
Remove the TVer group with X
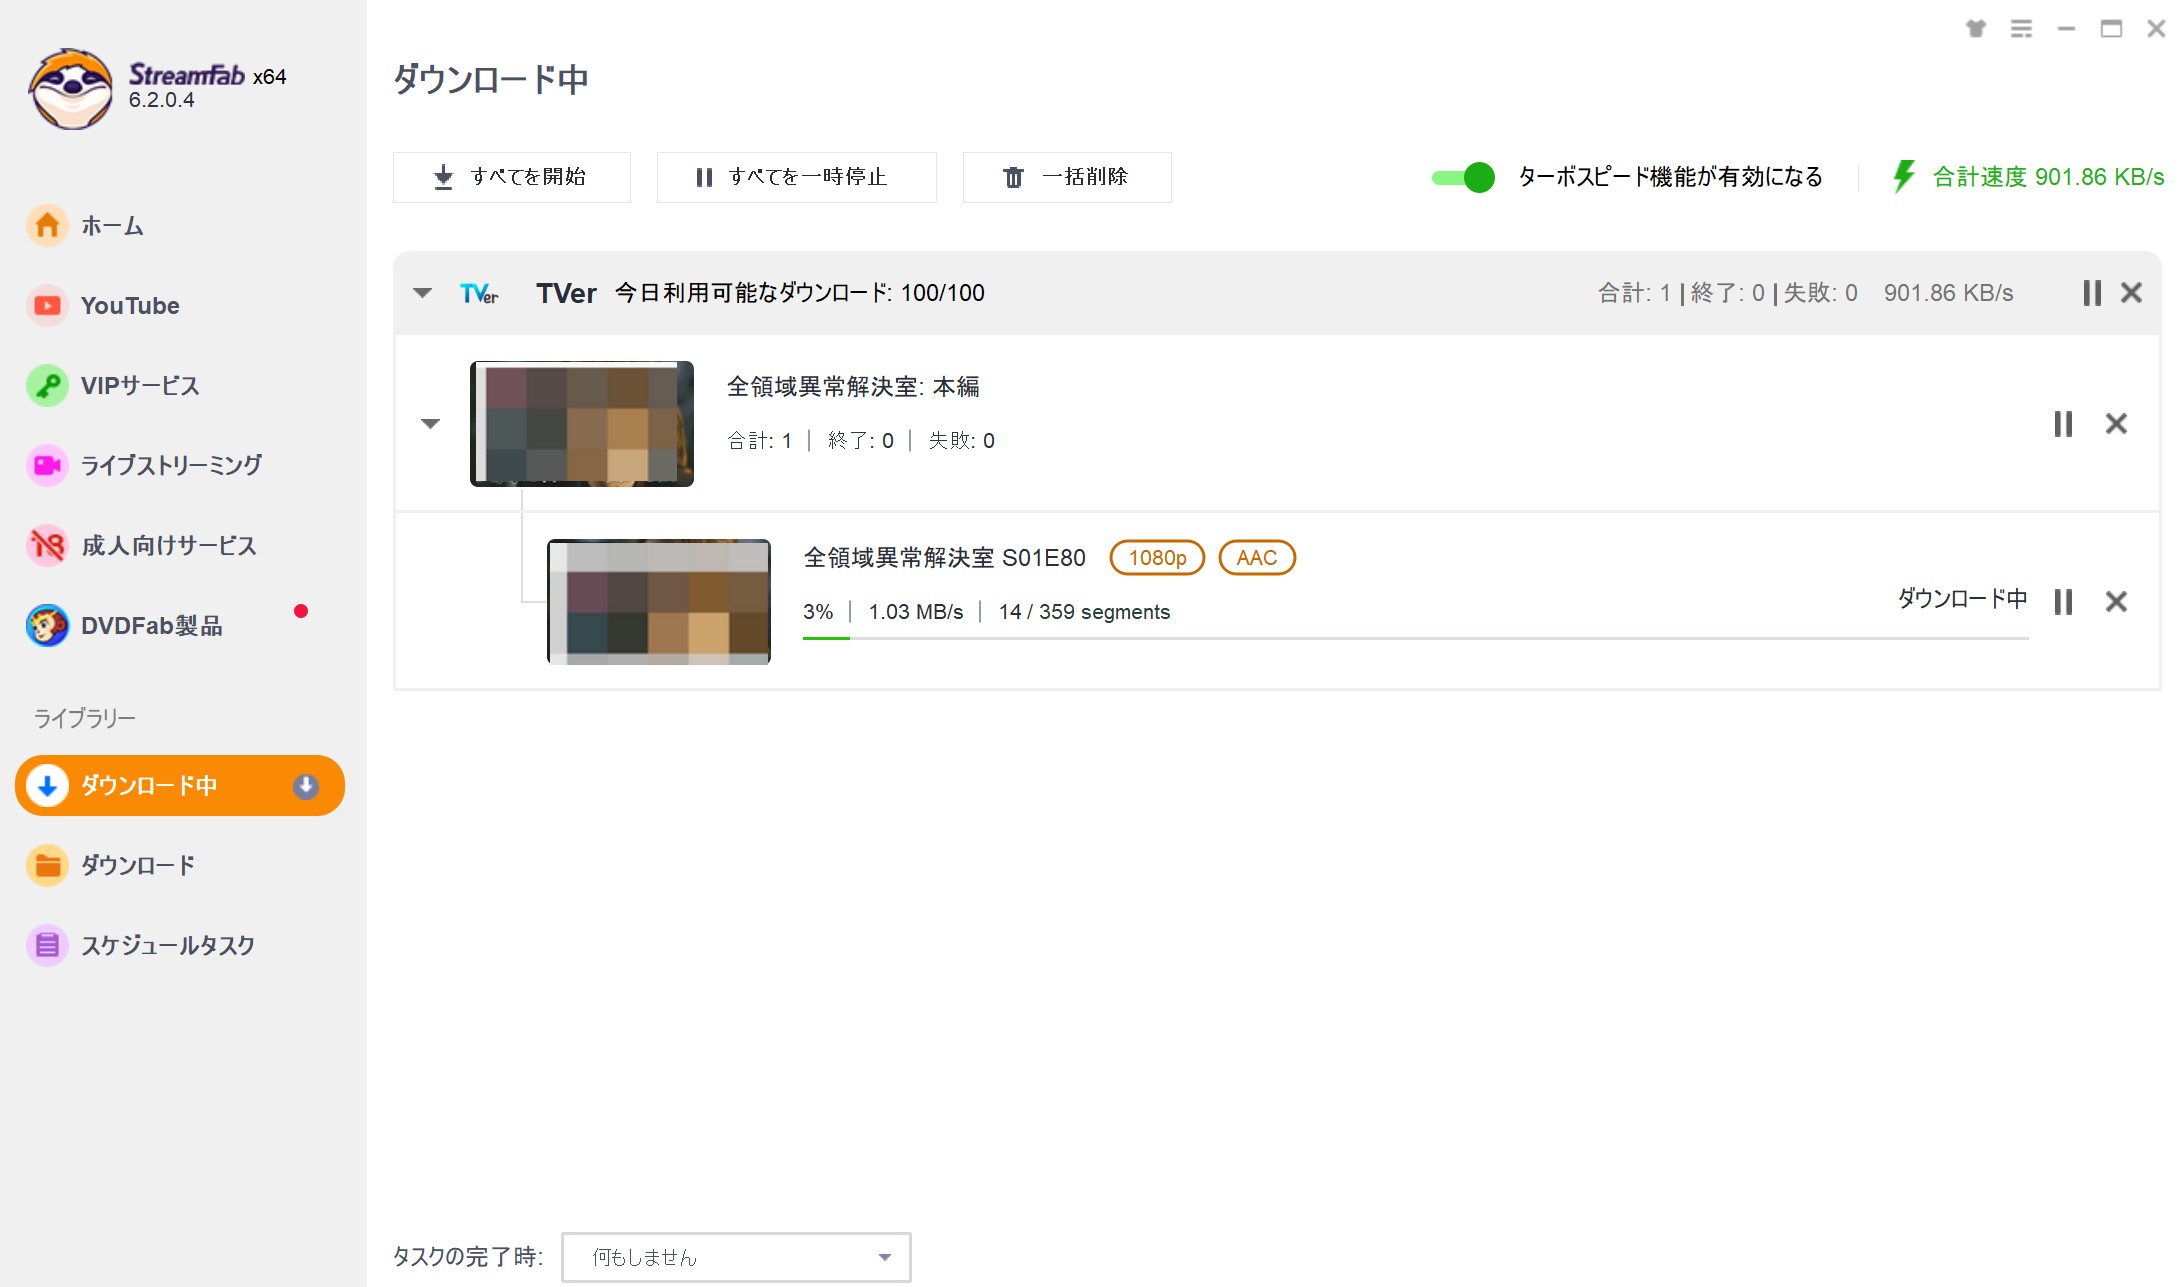point(2131,293)
